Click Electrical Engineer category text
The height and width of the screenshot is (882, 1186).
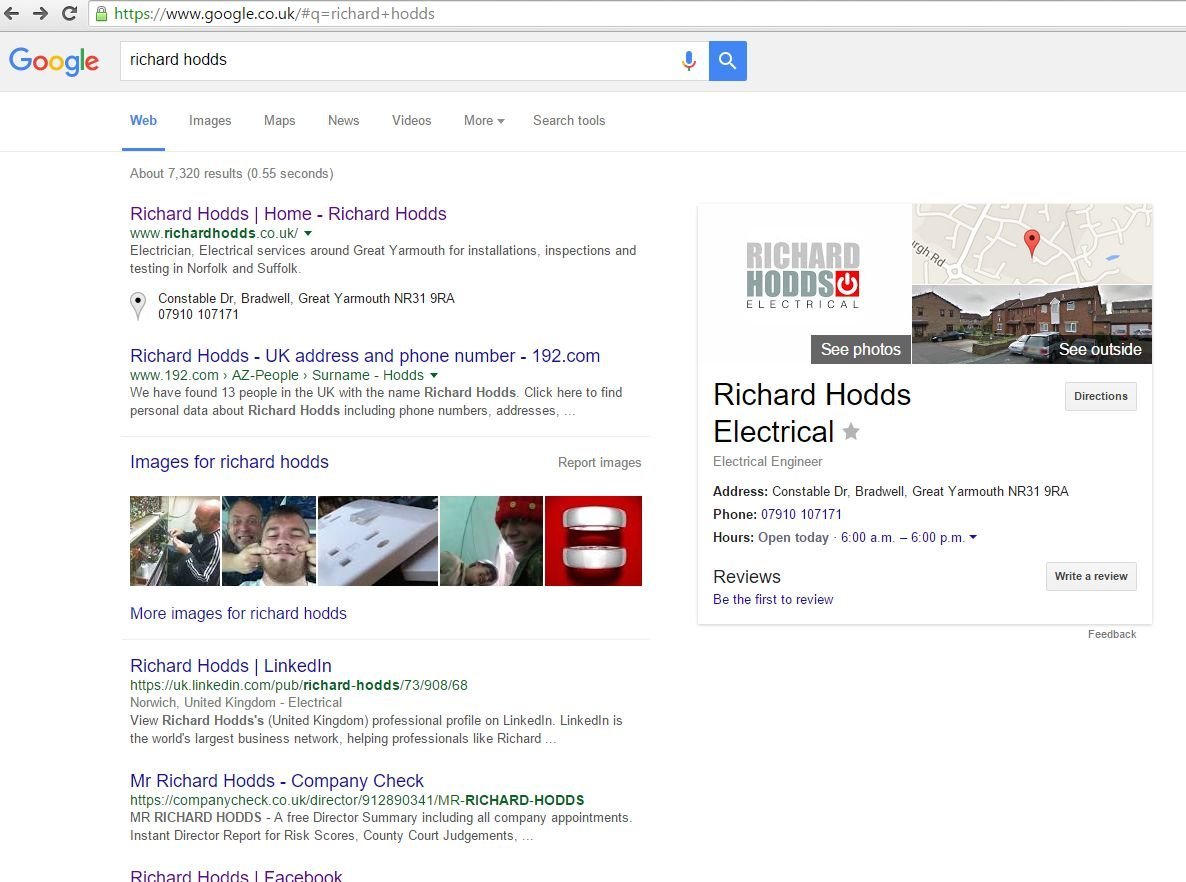[x=767, y=461]
